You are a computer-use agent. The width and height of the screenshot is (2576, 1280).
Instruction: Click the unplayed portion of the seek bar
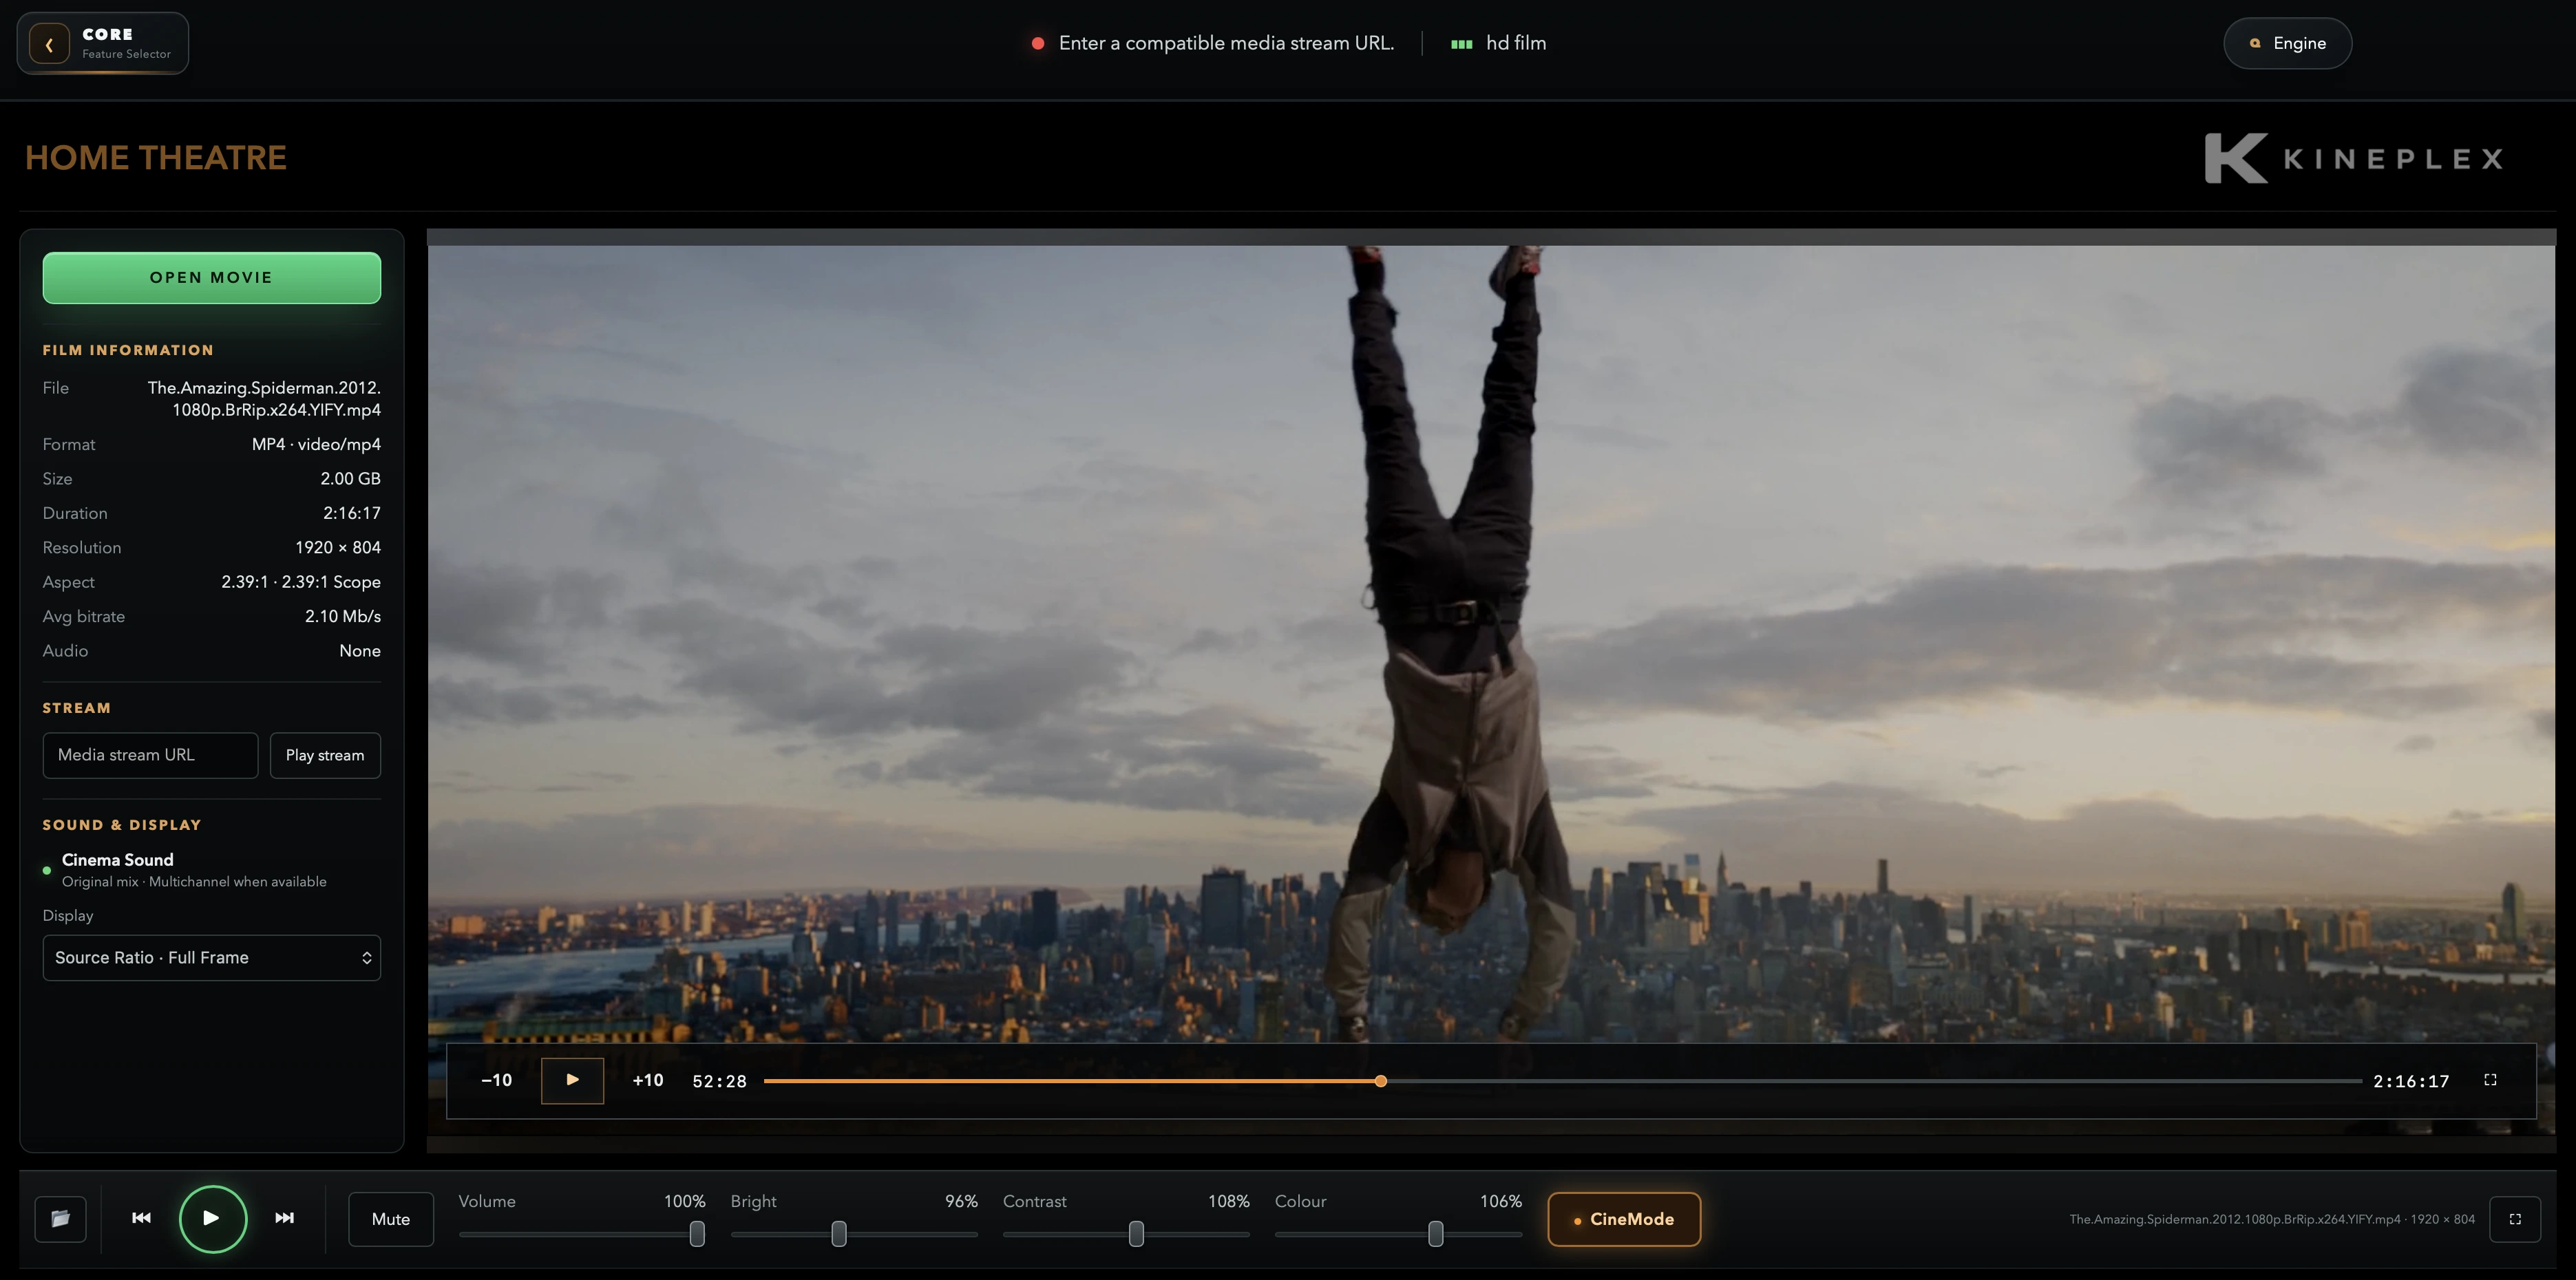(1874, 1081)
